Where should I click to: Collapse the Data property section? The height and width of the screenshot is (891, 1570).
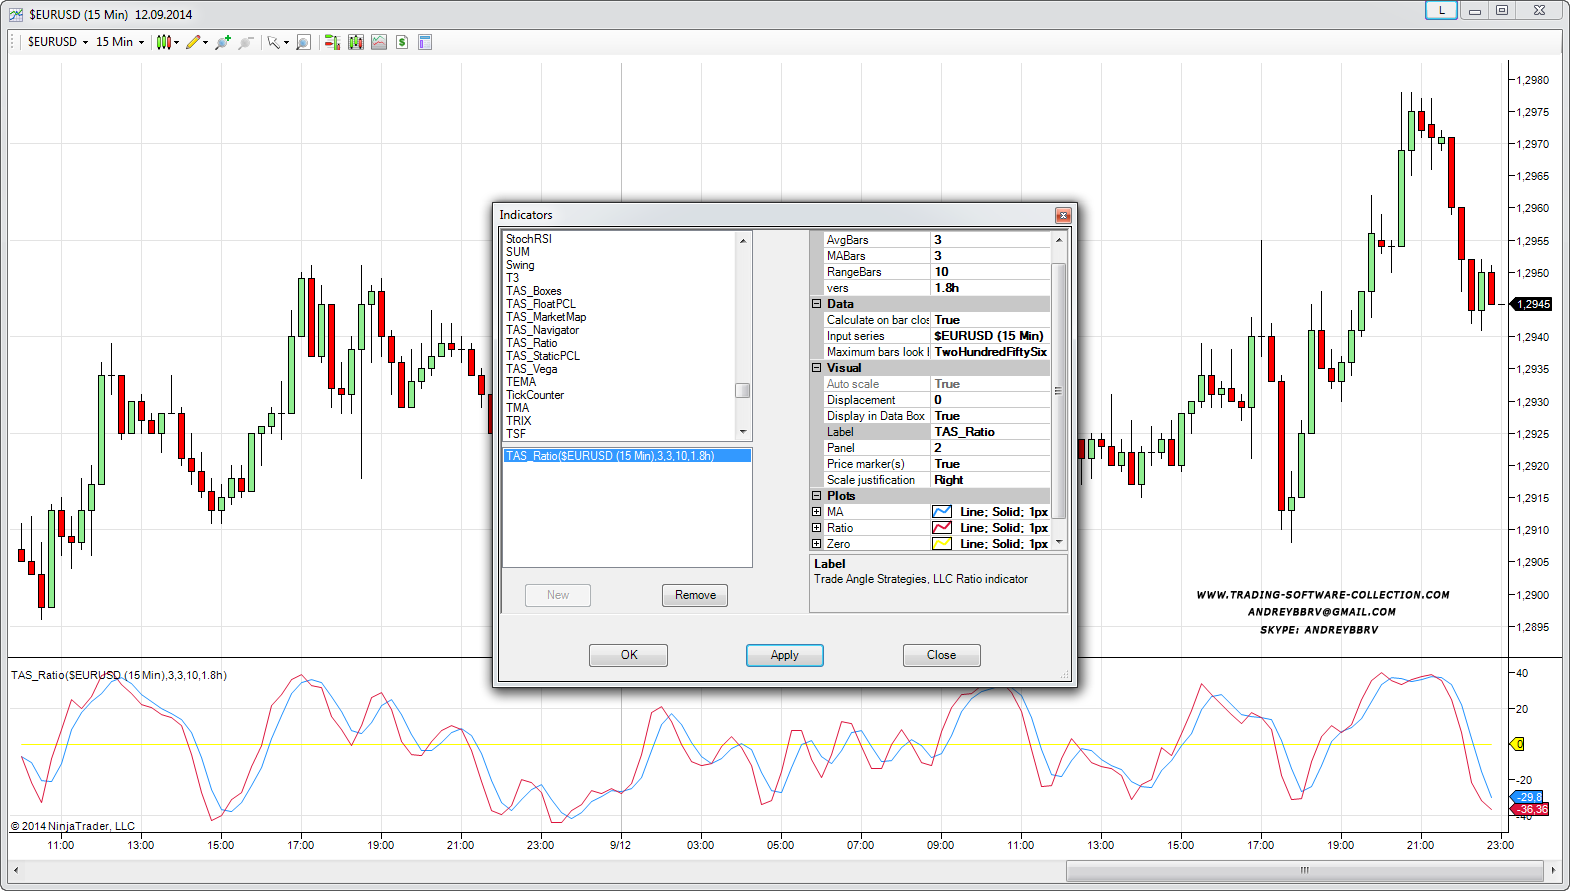[x=816, y=304]
